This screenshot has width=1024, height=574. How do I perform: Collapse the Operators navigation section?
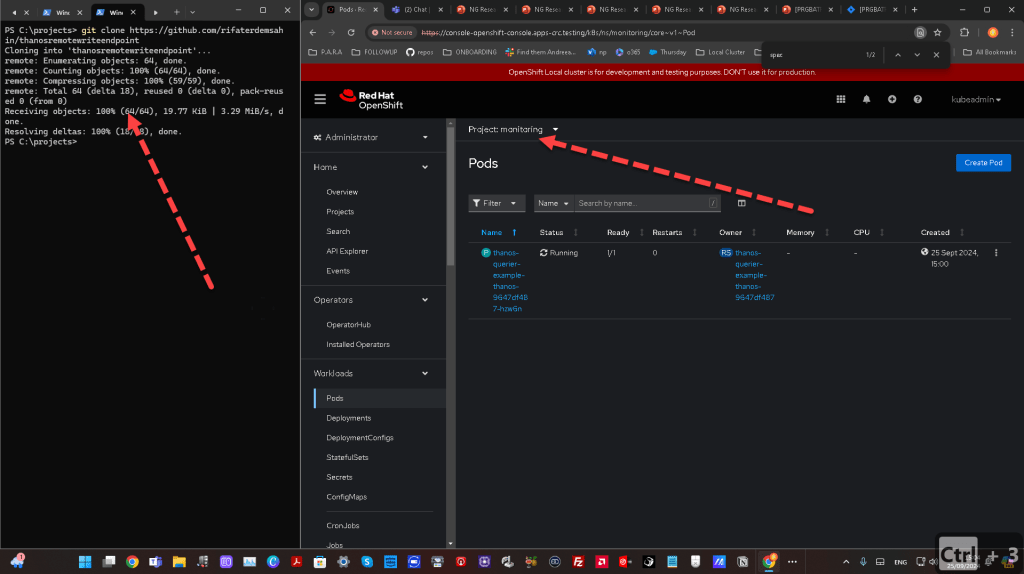coord(371,300)
